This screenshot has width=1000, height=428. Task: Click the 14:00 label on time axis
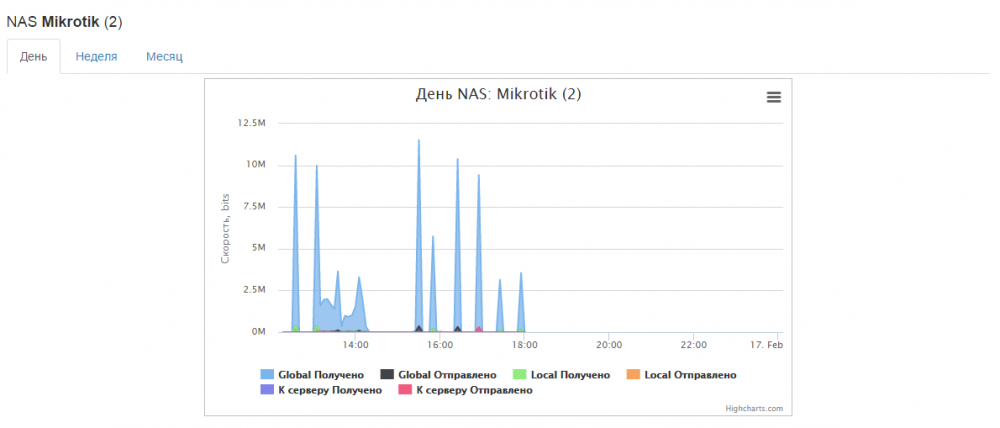356,345
